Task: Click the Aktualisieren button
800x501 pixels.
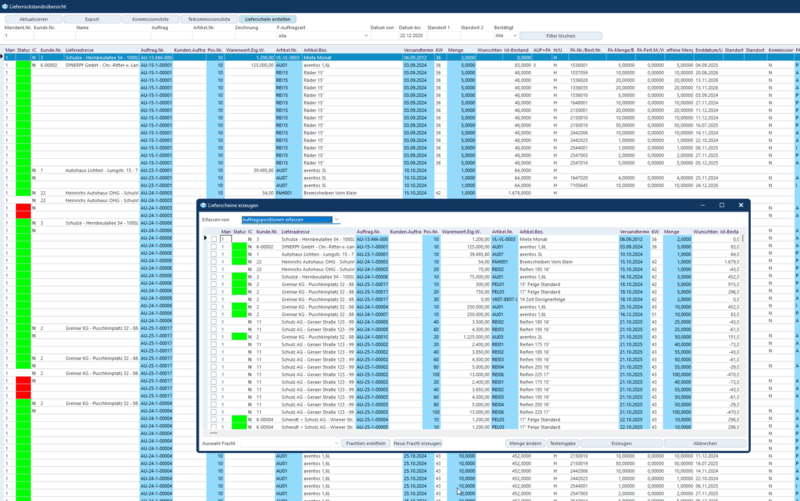Action: tap(33, 18)
